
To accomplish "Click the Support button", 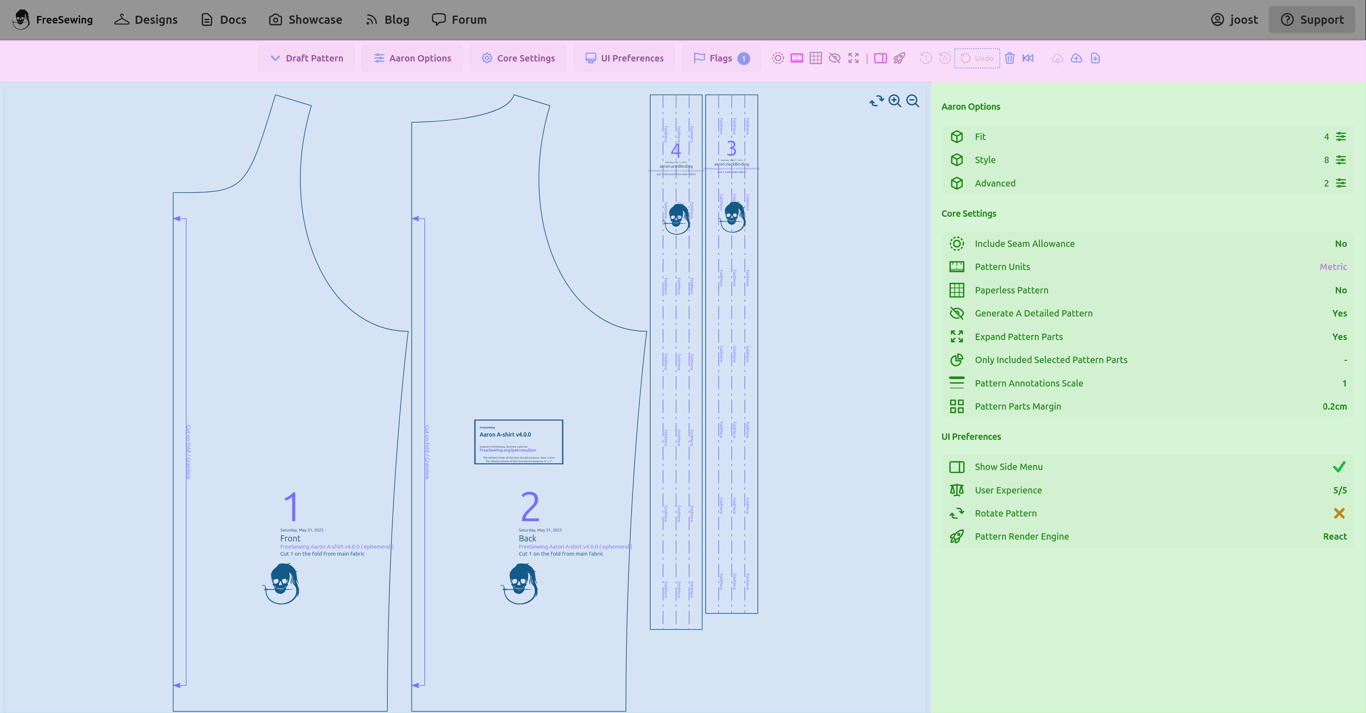I will pyautogui.click(x=1312, y=19).
